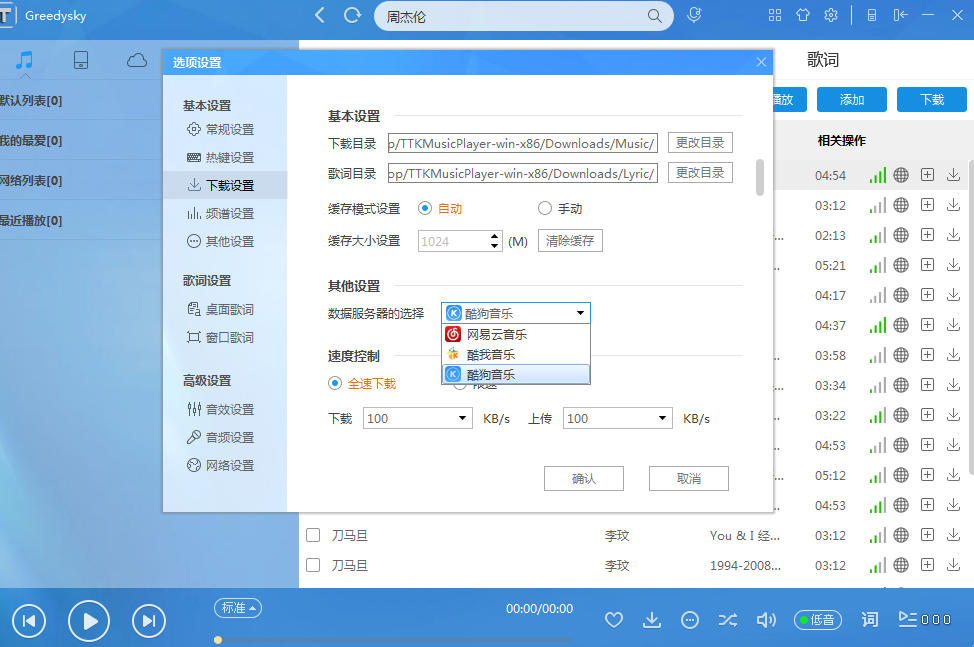Click 更改目录 for 下载目录

pyautogui.click(x=700, y=143)
